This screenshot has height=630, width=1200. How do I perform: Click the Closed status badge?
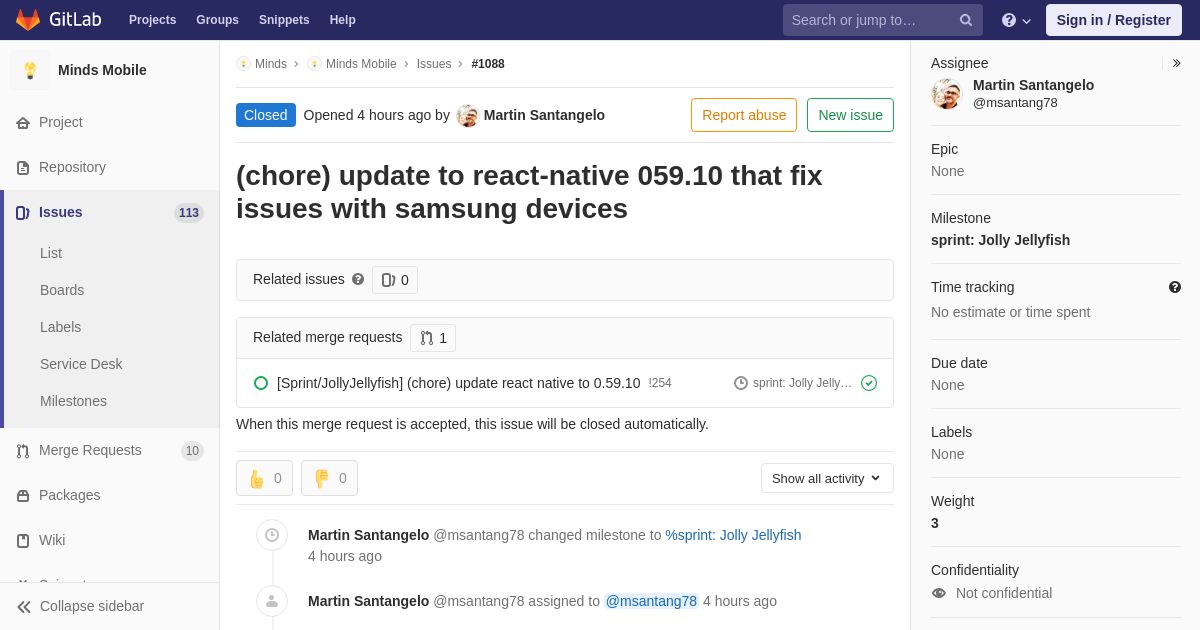click(x=266, y=115)
